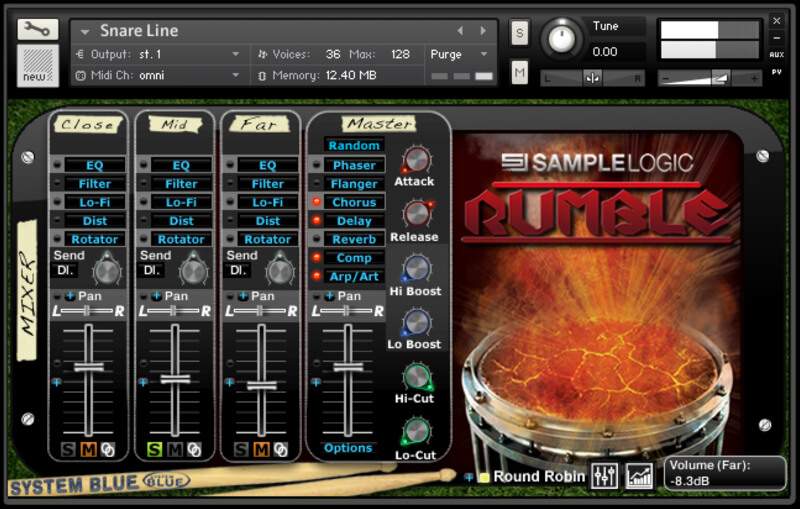
Task: Expand Master channel Pan plus
Action: pyautogui.click(x=330, y=296)
